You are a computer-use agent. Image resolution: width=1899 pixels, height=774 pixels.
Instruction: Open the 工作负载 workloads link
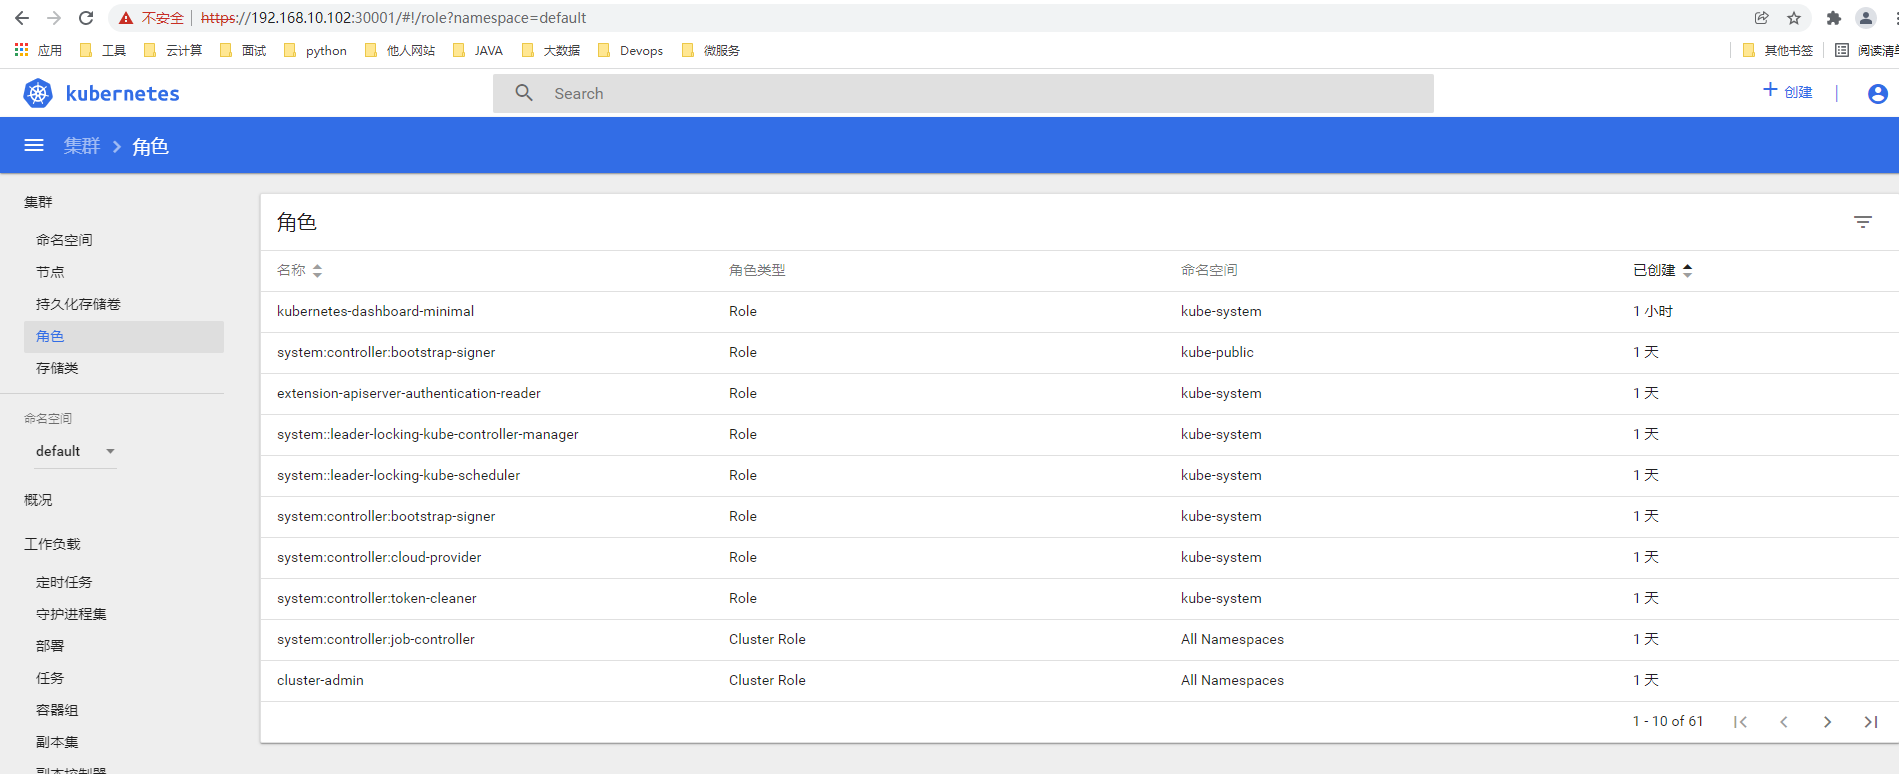52,544
